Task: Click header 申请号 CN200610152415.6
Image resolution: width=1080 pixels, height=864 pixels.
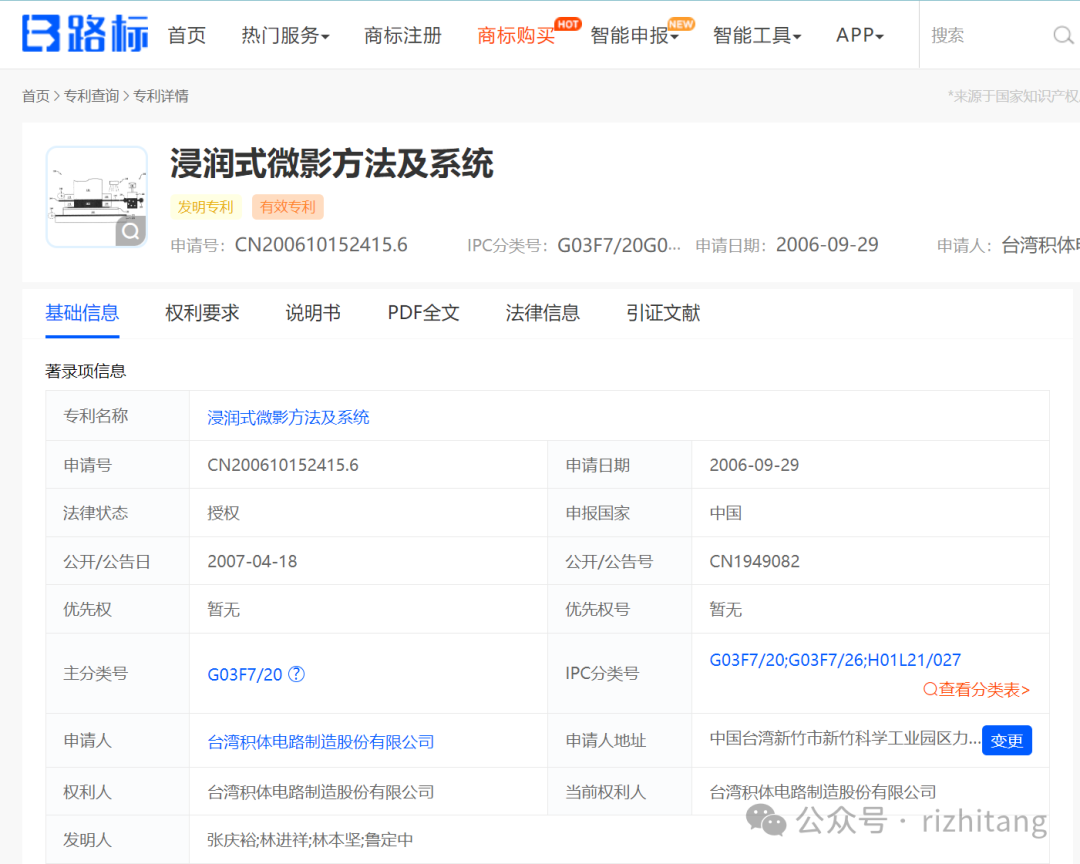Action: (x=321, y=245)
